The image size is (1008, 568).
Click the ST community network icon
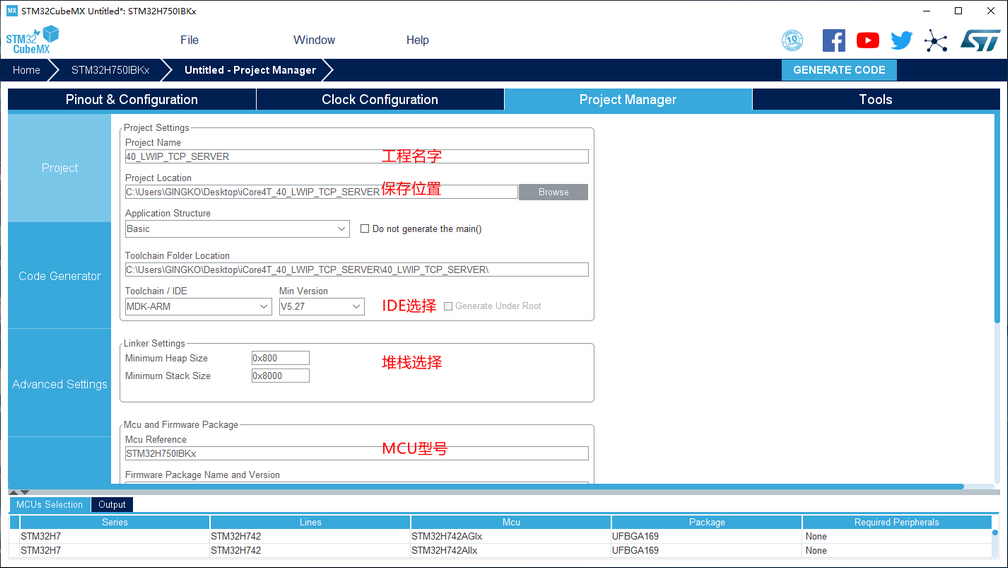pyautogui.click(x=936, y=40)
